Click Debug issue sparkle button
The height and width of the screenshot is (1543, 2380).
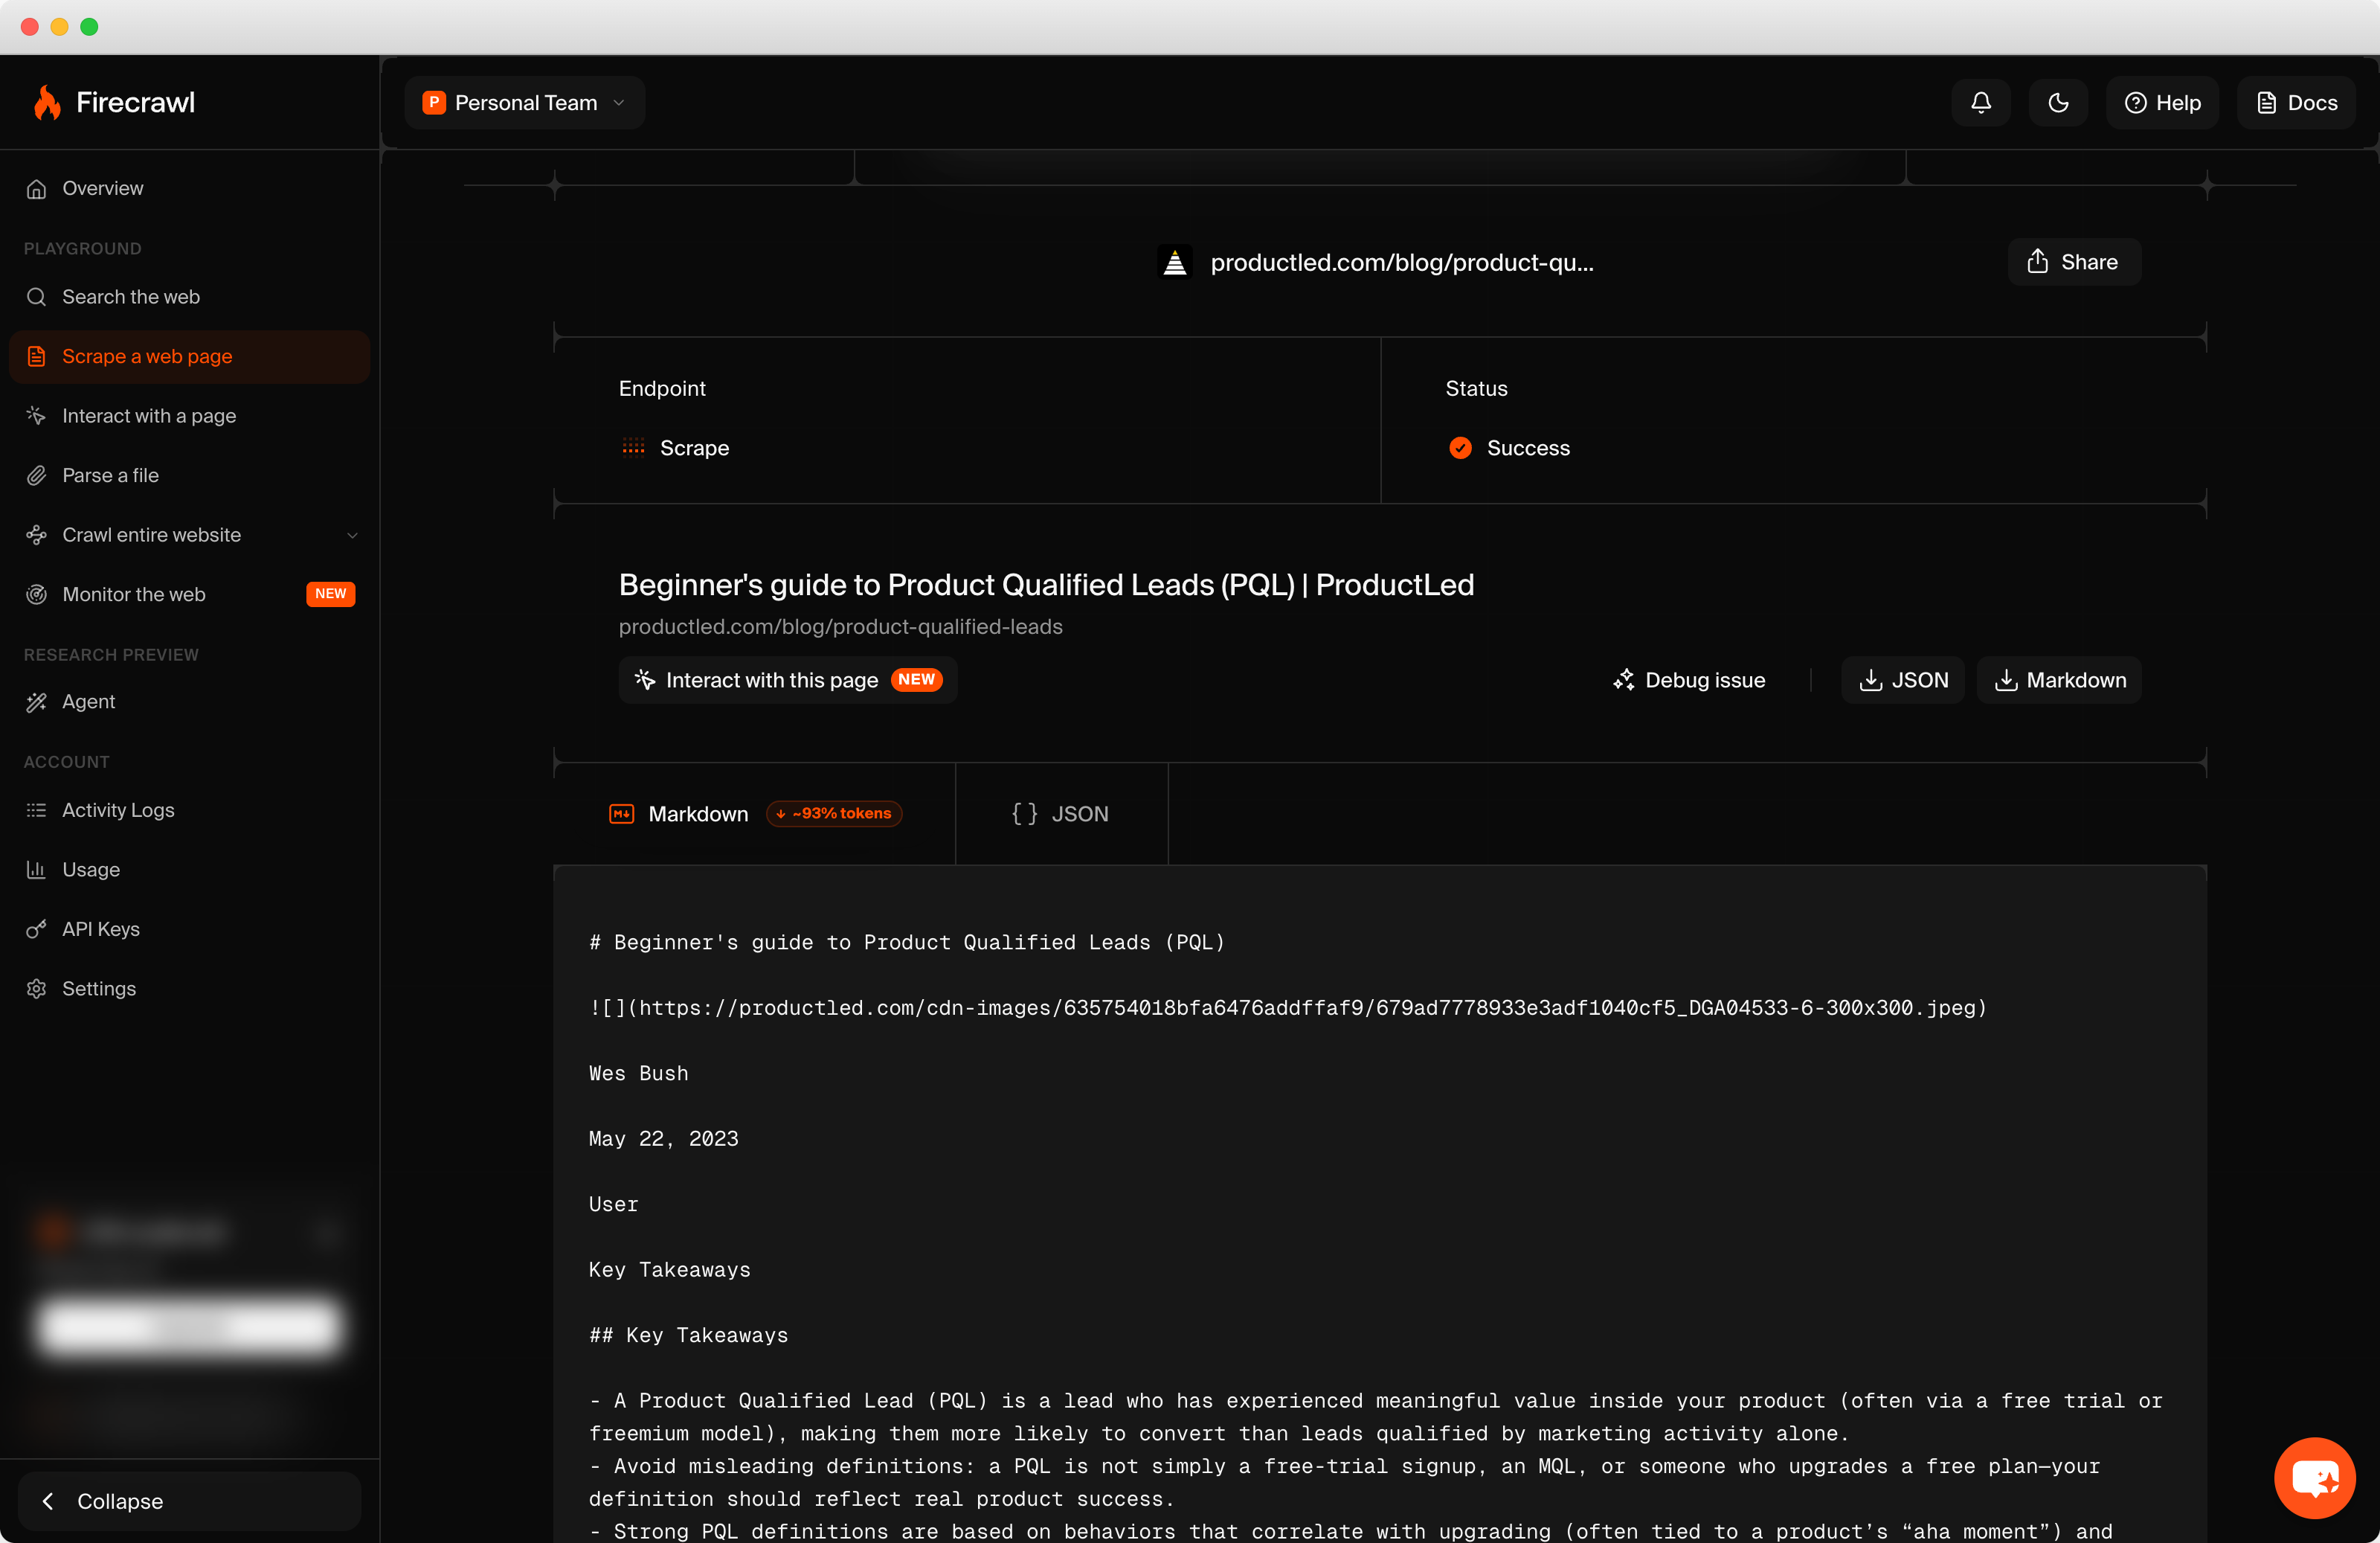click(x=1689, y=680)
